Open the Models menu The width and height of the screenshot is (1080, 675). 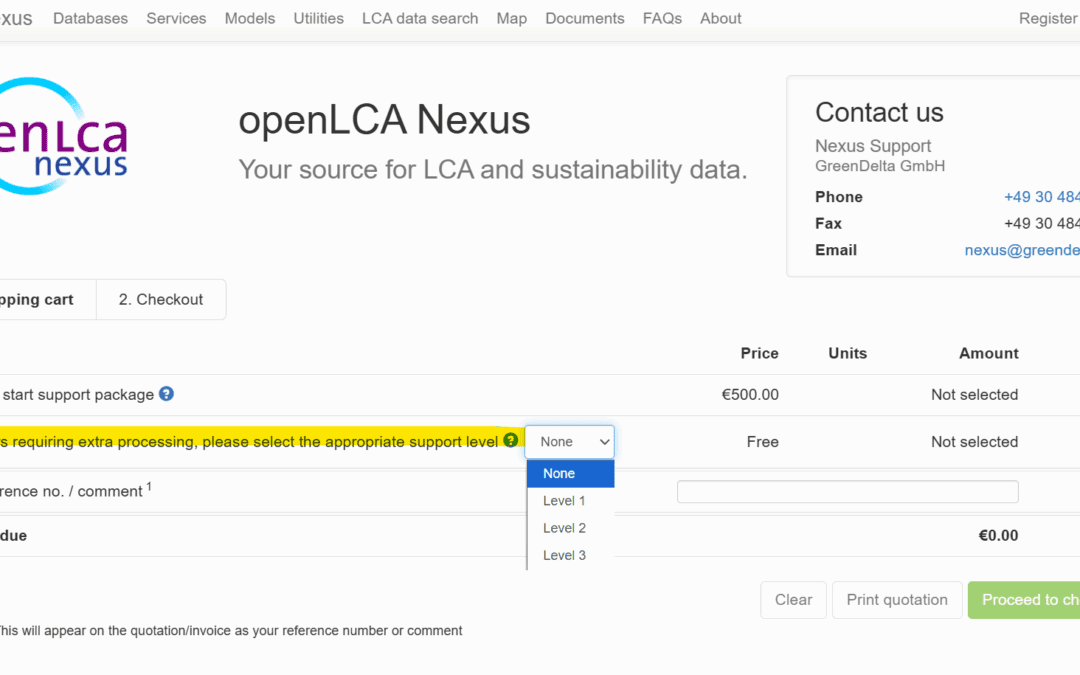pos(250,19)
